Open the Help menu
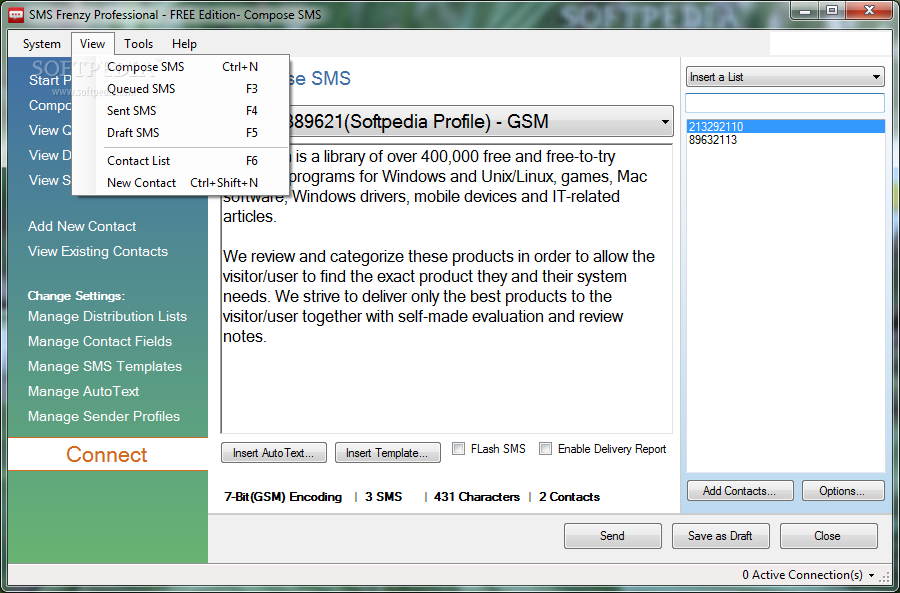Image resolution: width=900 pixels, height=593 pixels. pyautogui.click(x=184, y=44)
